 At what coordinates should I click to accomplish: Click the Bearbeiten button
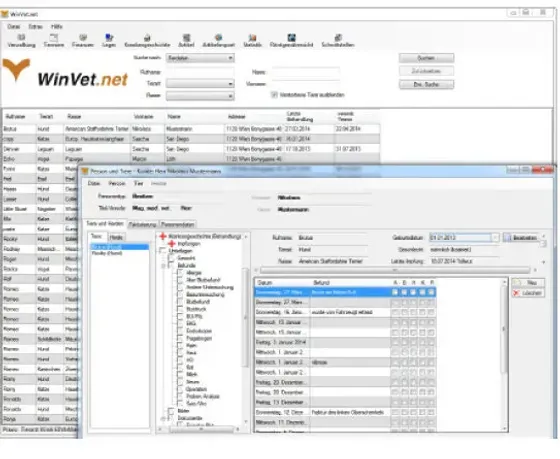(521, 238)
